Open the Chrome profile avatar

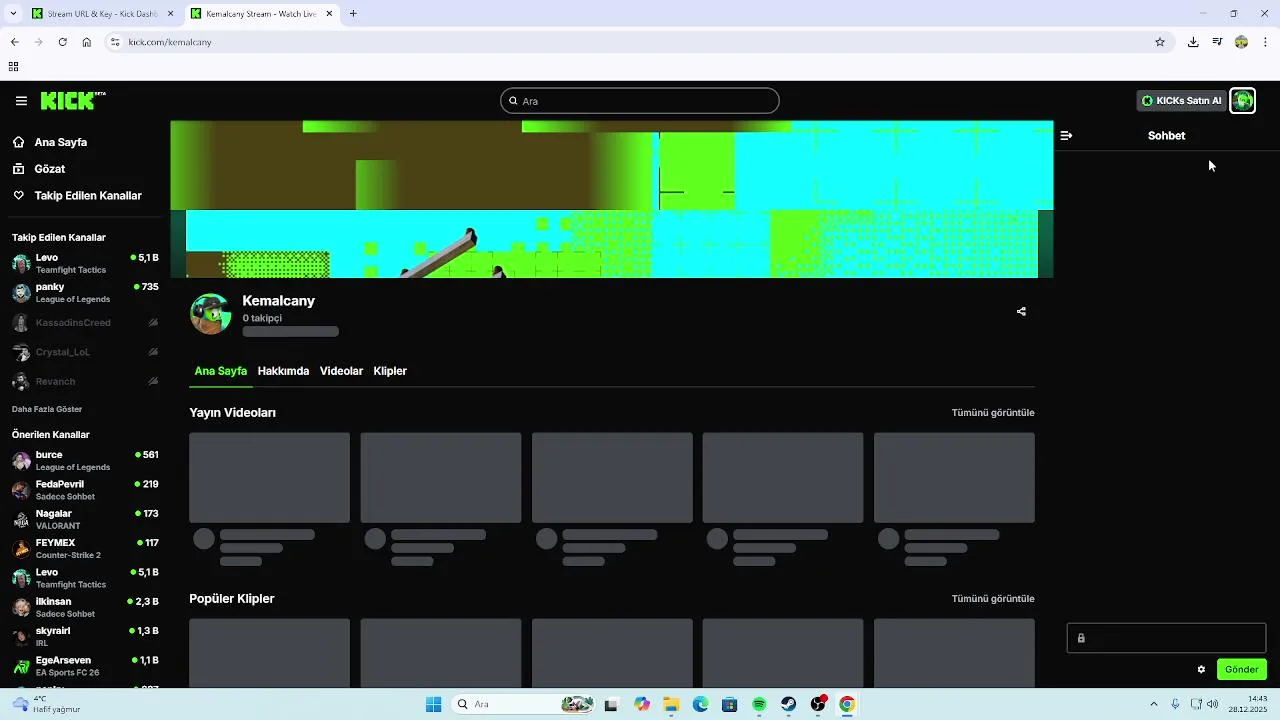(x=1241, y=42)
